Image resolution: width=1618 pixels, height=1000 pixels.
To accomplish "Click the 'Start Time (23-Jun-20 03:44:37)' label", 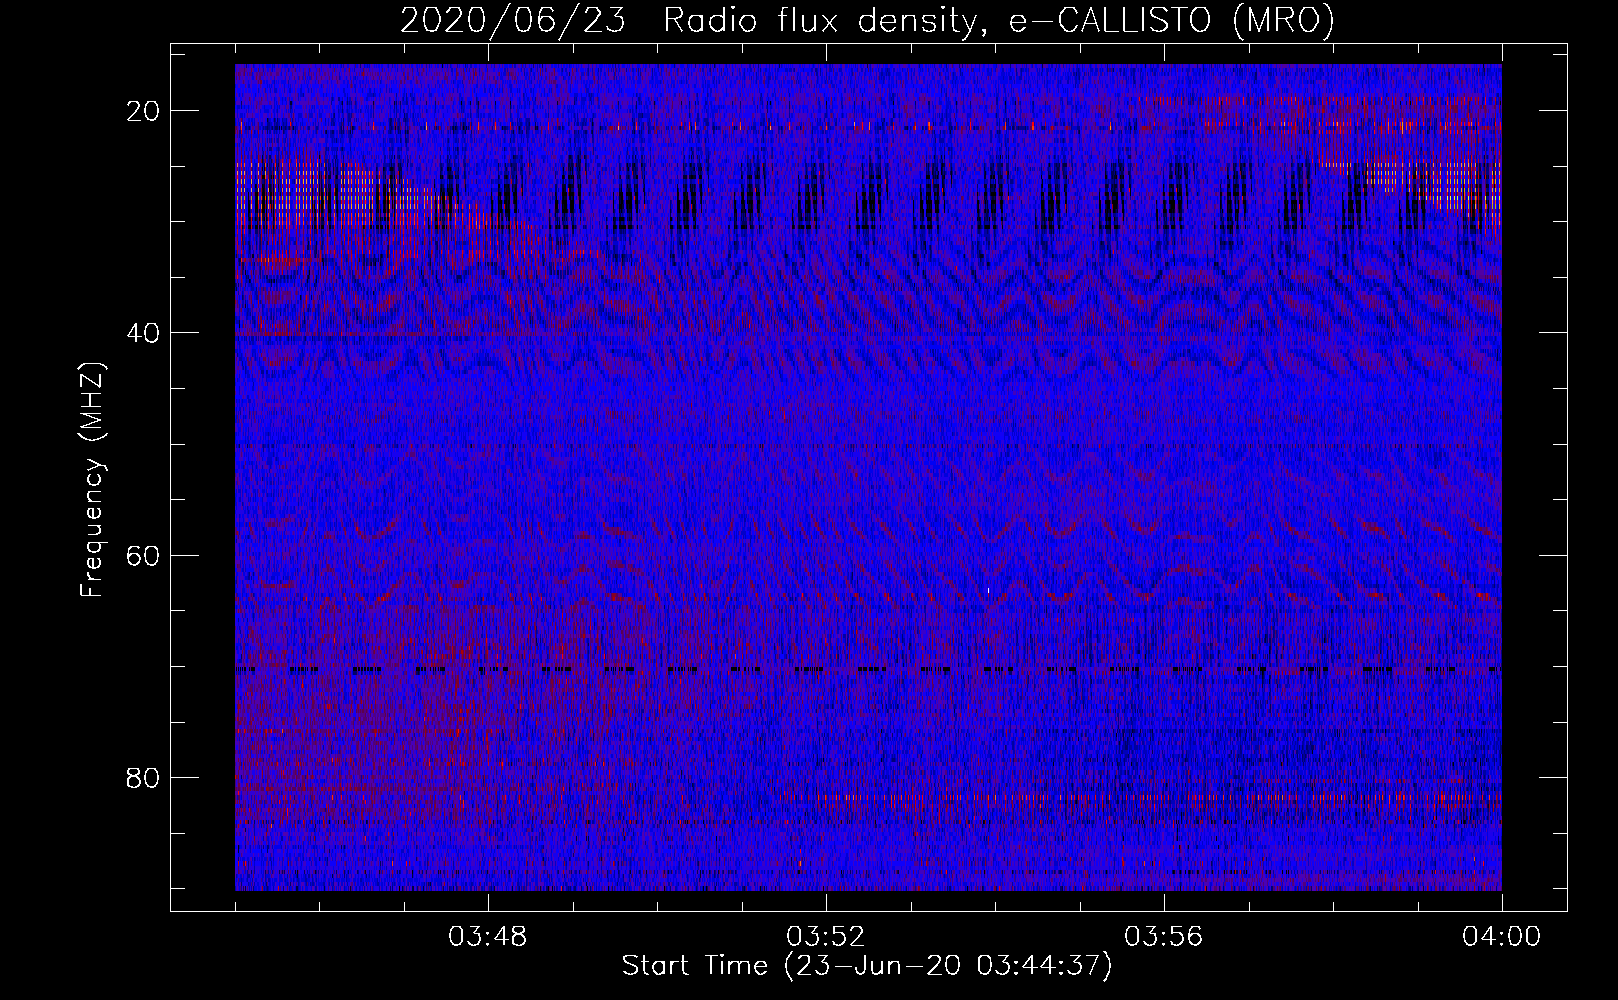I will pyautogui.click(x=867, y=966).
